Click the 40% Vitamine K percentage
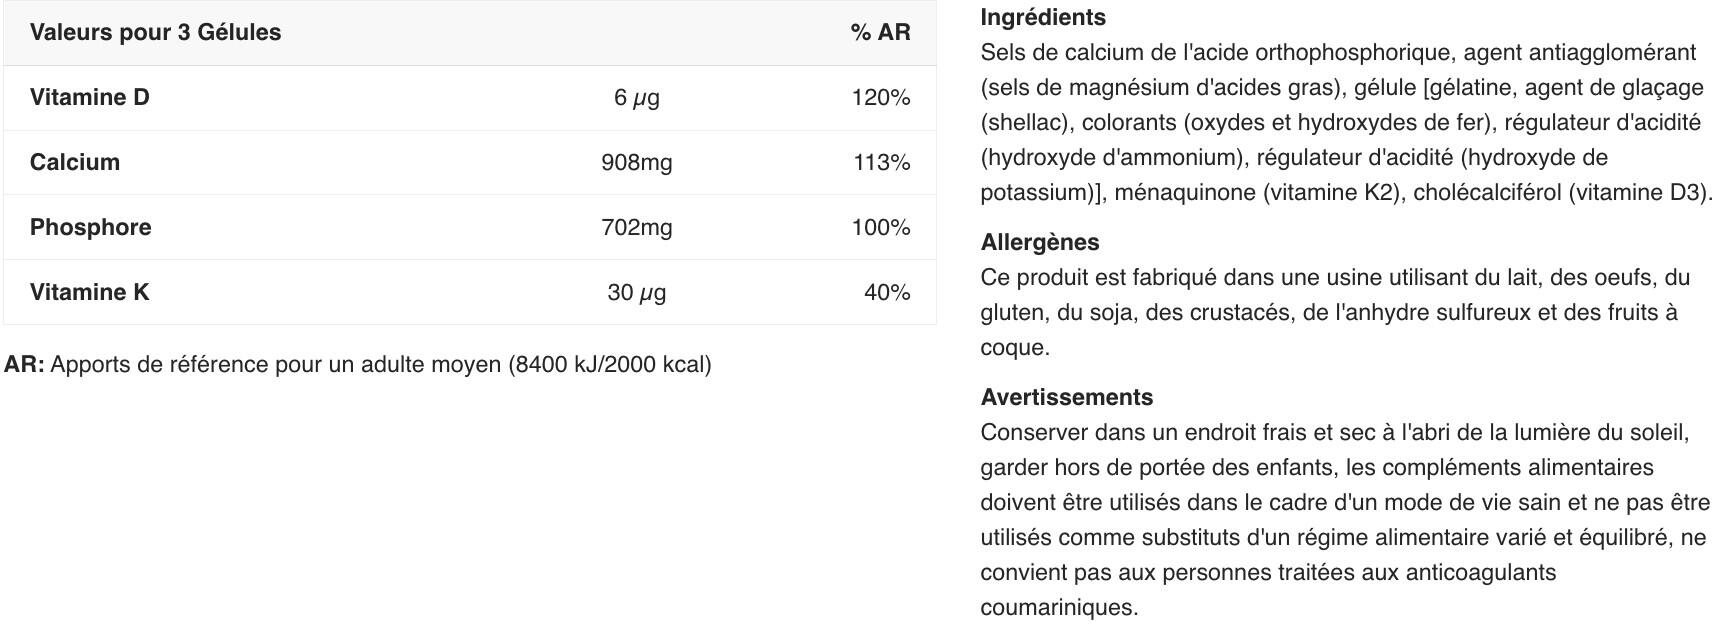 (x=887, y=292)
